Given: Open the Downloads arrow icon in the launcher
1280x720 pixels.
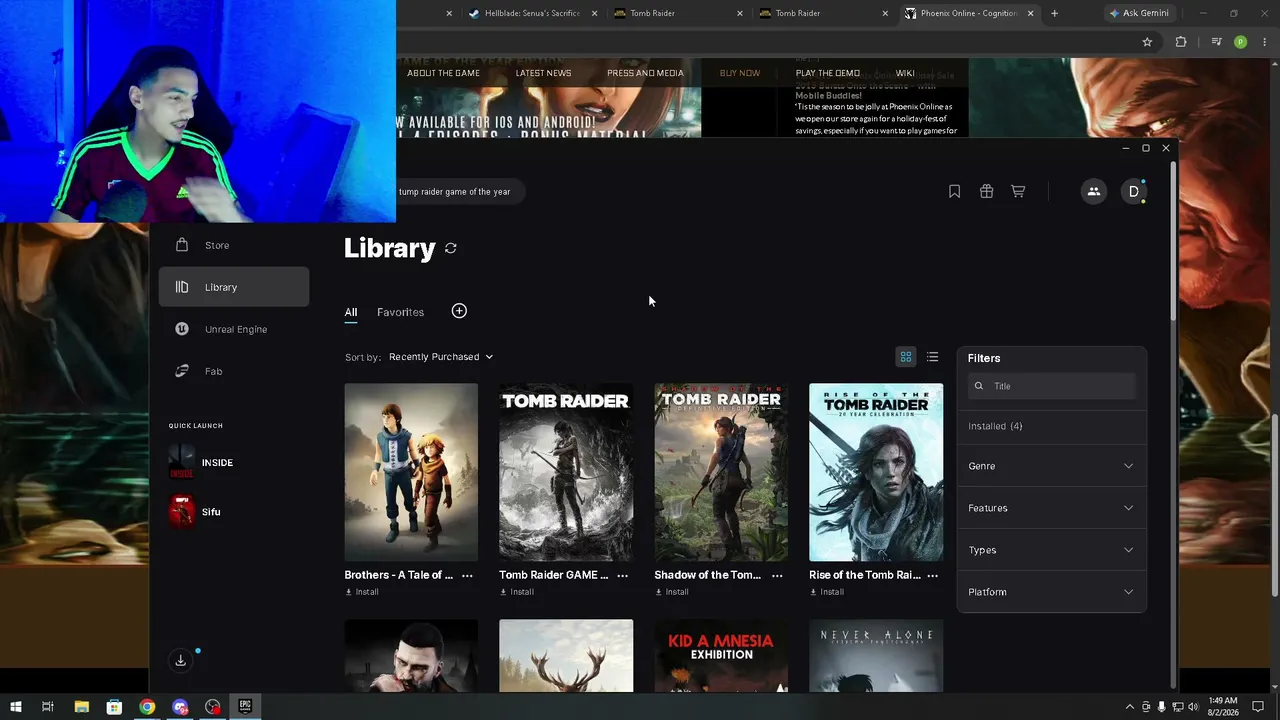Looking at the screenshot, I should [181, 660].
